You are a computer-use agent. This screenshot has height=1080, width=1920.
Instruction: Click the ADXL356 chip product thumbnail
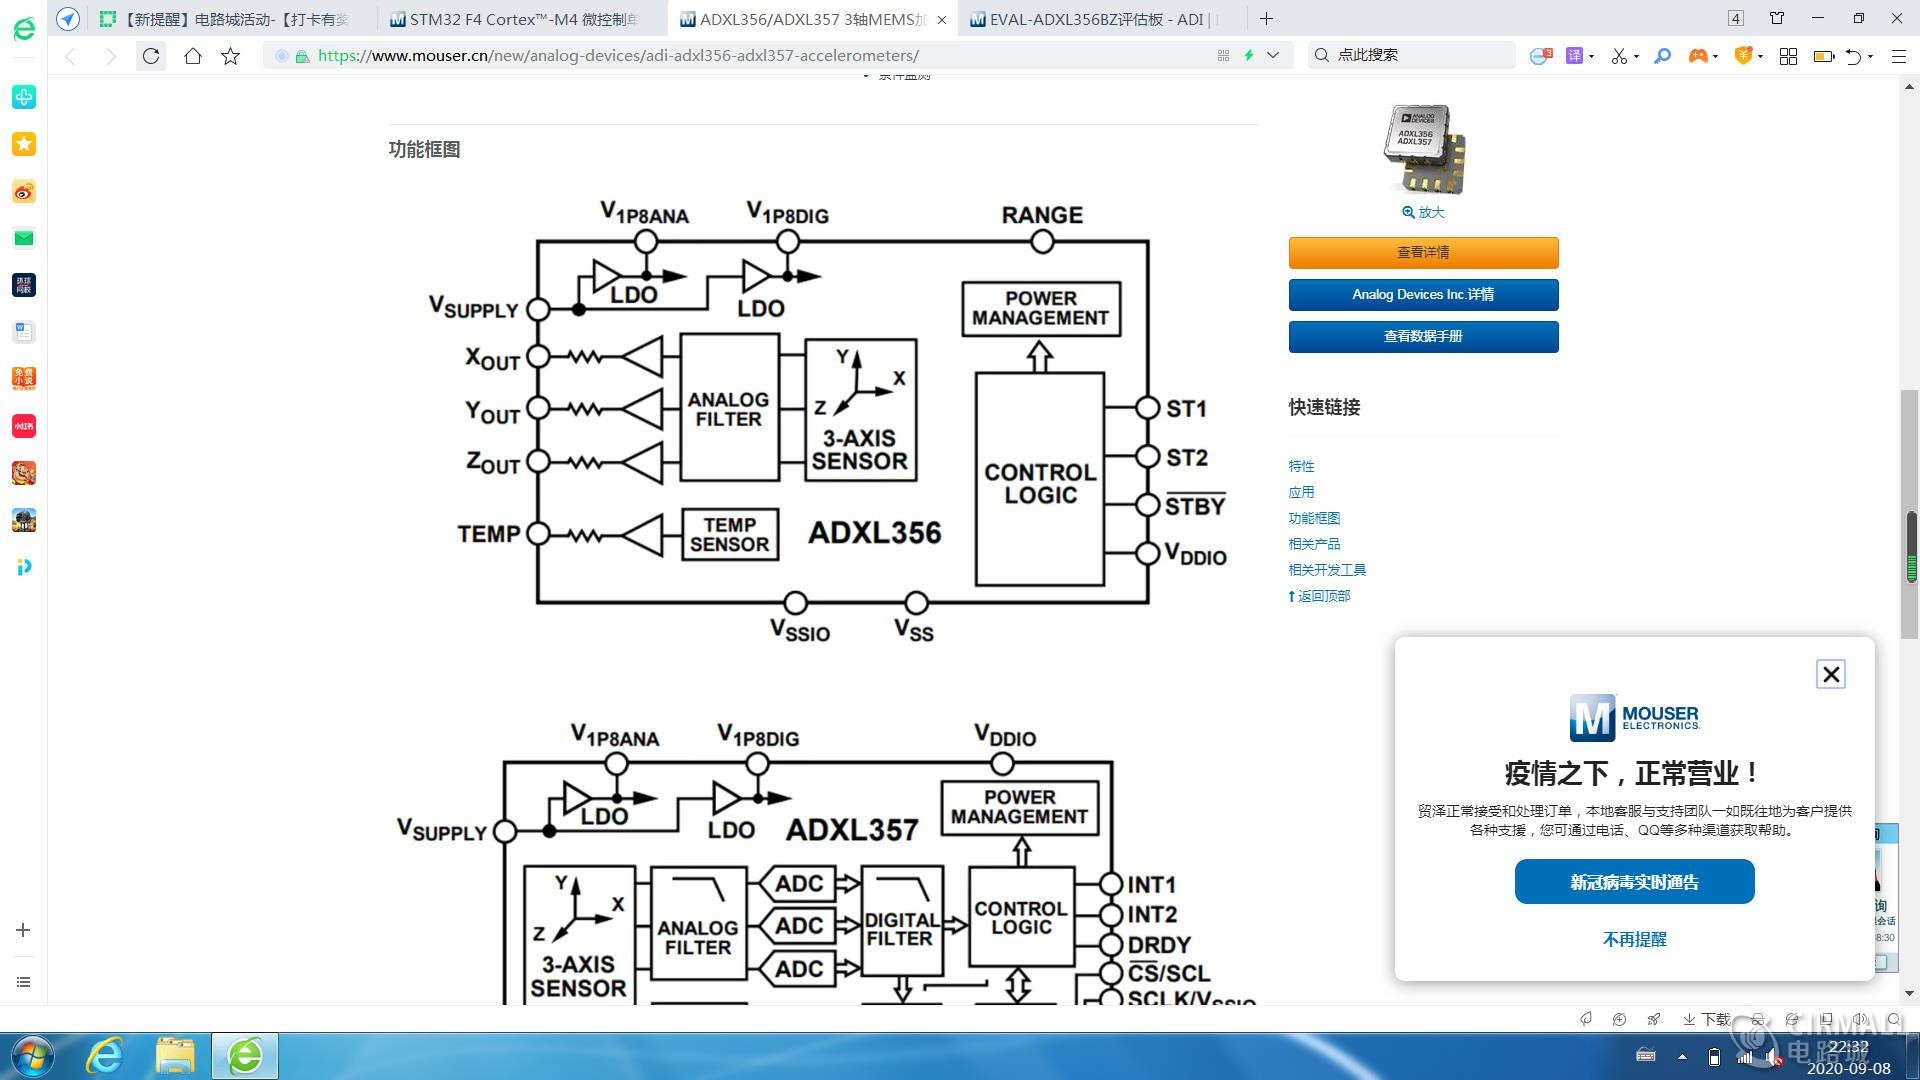(x=1424, y=149)
